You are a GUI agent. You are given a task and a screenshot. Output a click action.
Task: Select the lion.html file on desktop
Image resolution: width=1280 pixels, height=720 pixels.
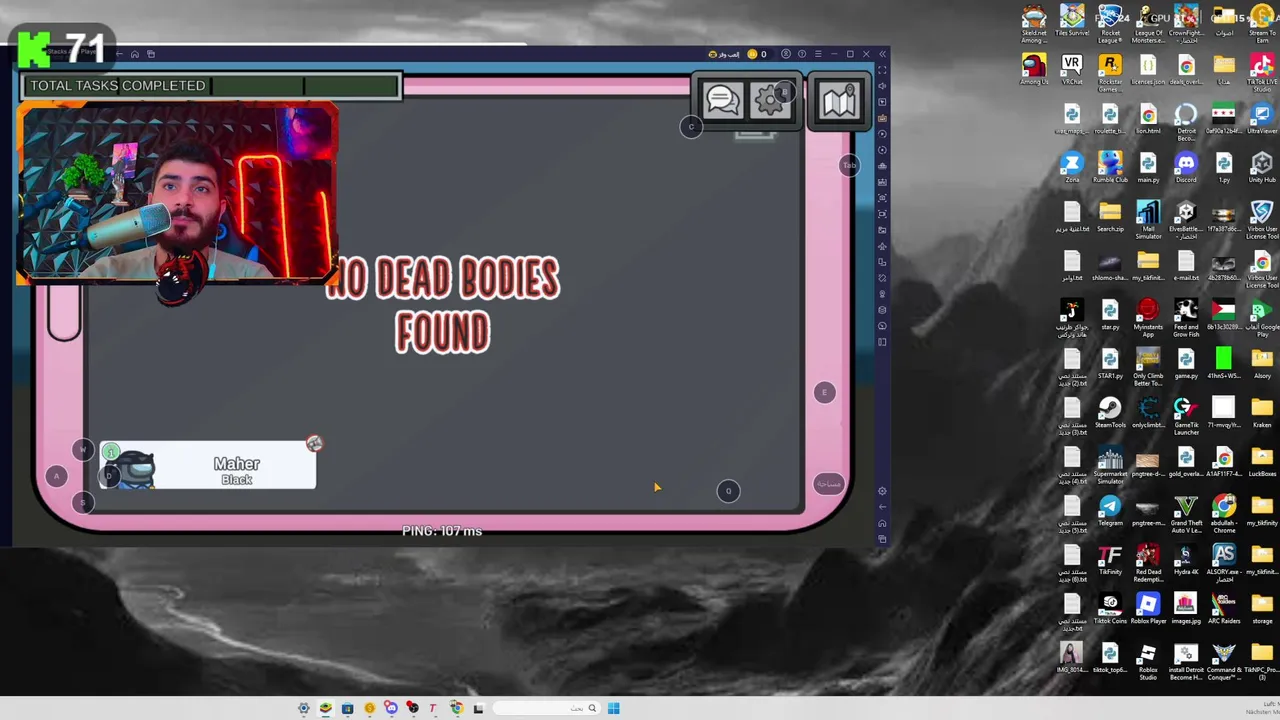click(x=1148, y=119)
